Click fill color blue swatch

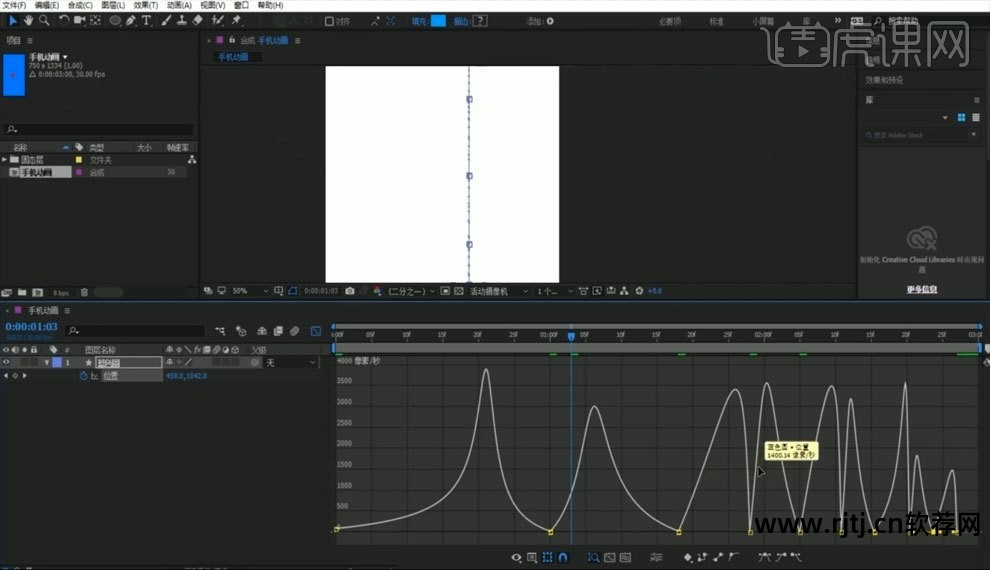tap(438, 21)
